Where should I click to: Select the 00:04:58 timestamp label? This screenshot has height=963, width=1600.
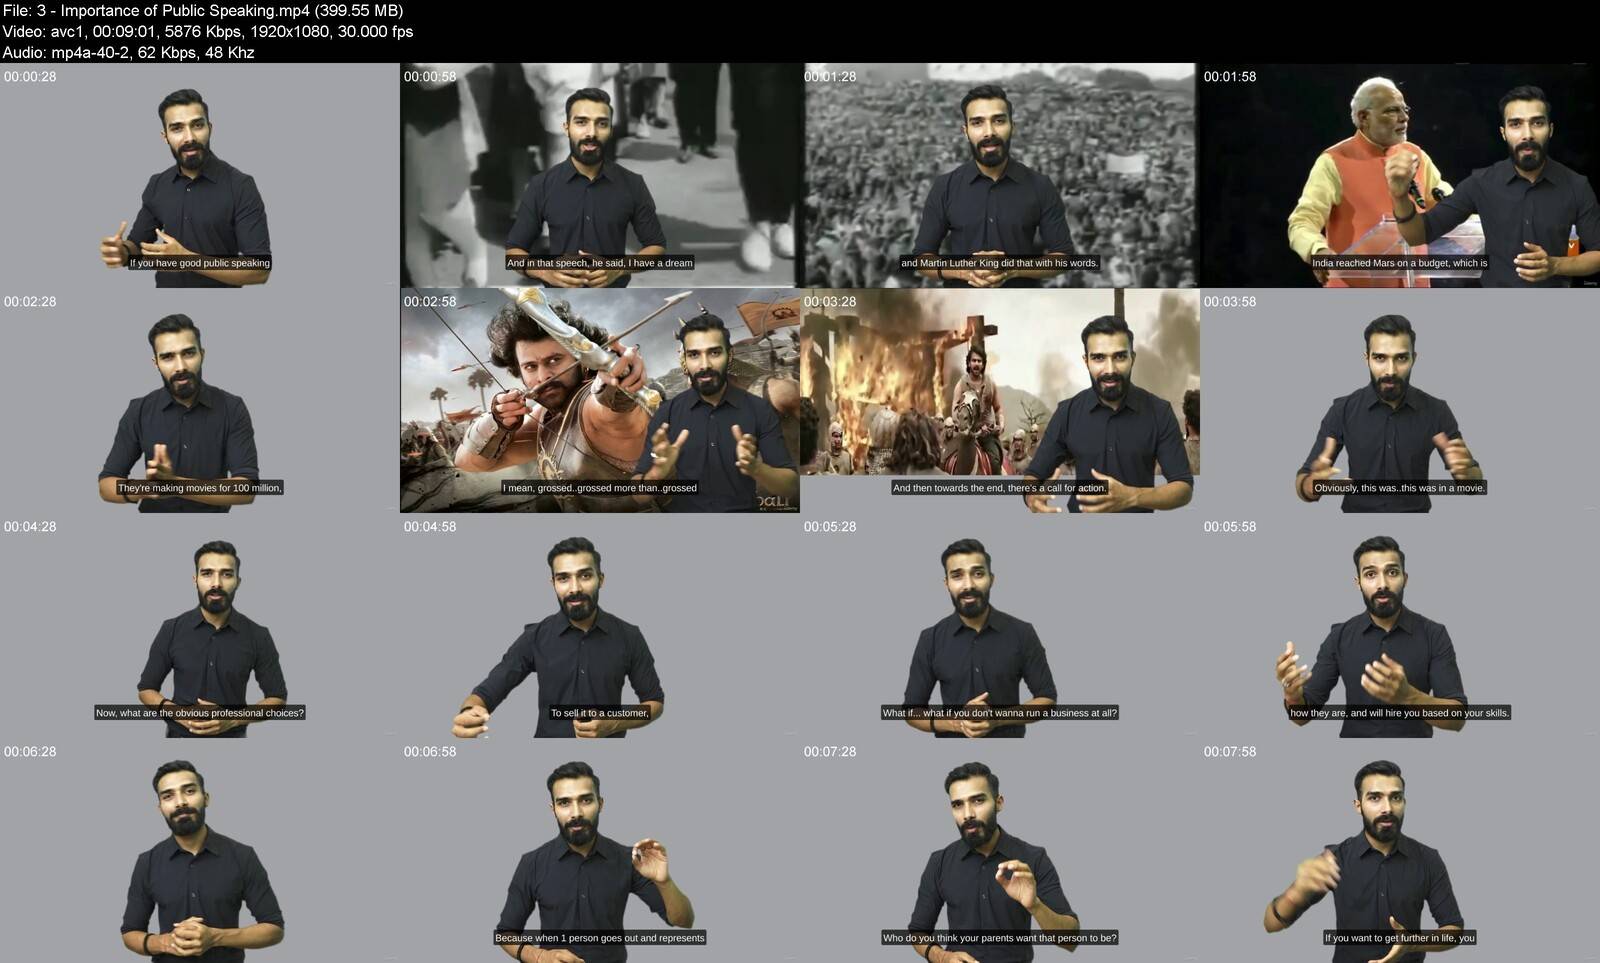(430, 527)
